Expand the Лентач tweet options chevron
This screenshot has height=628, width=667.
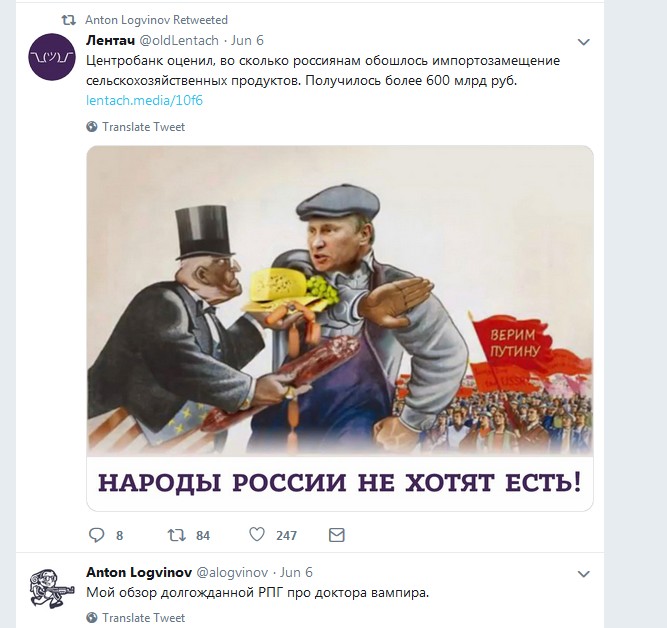point(583,42)
